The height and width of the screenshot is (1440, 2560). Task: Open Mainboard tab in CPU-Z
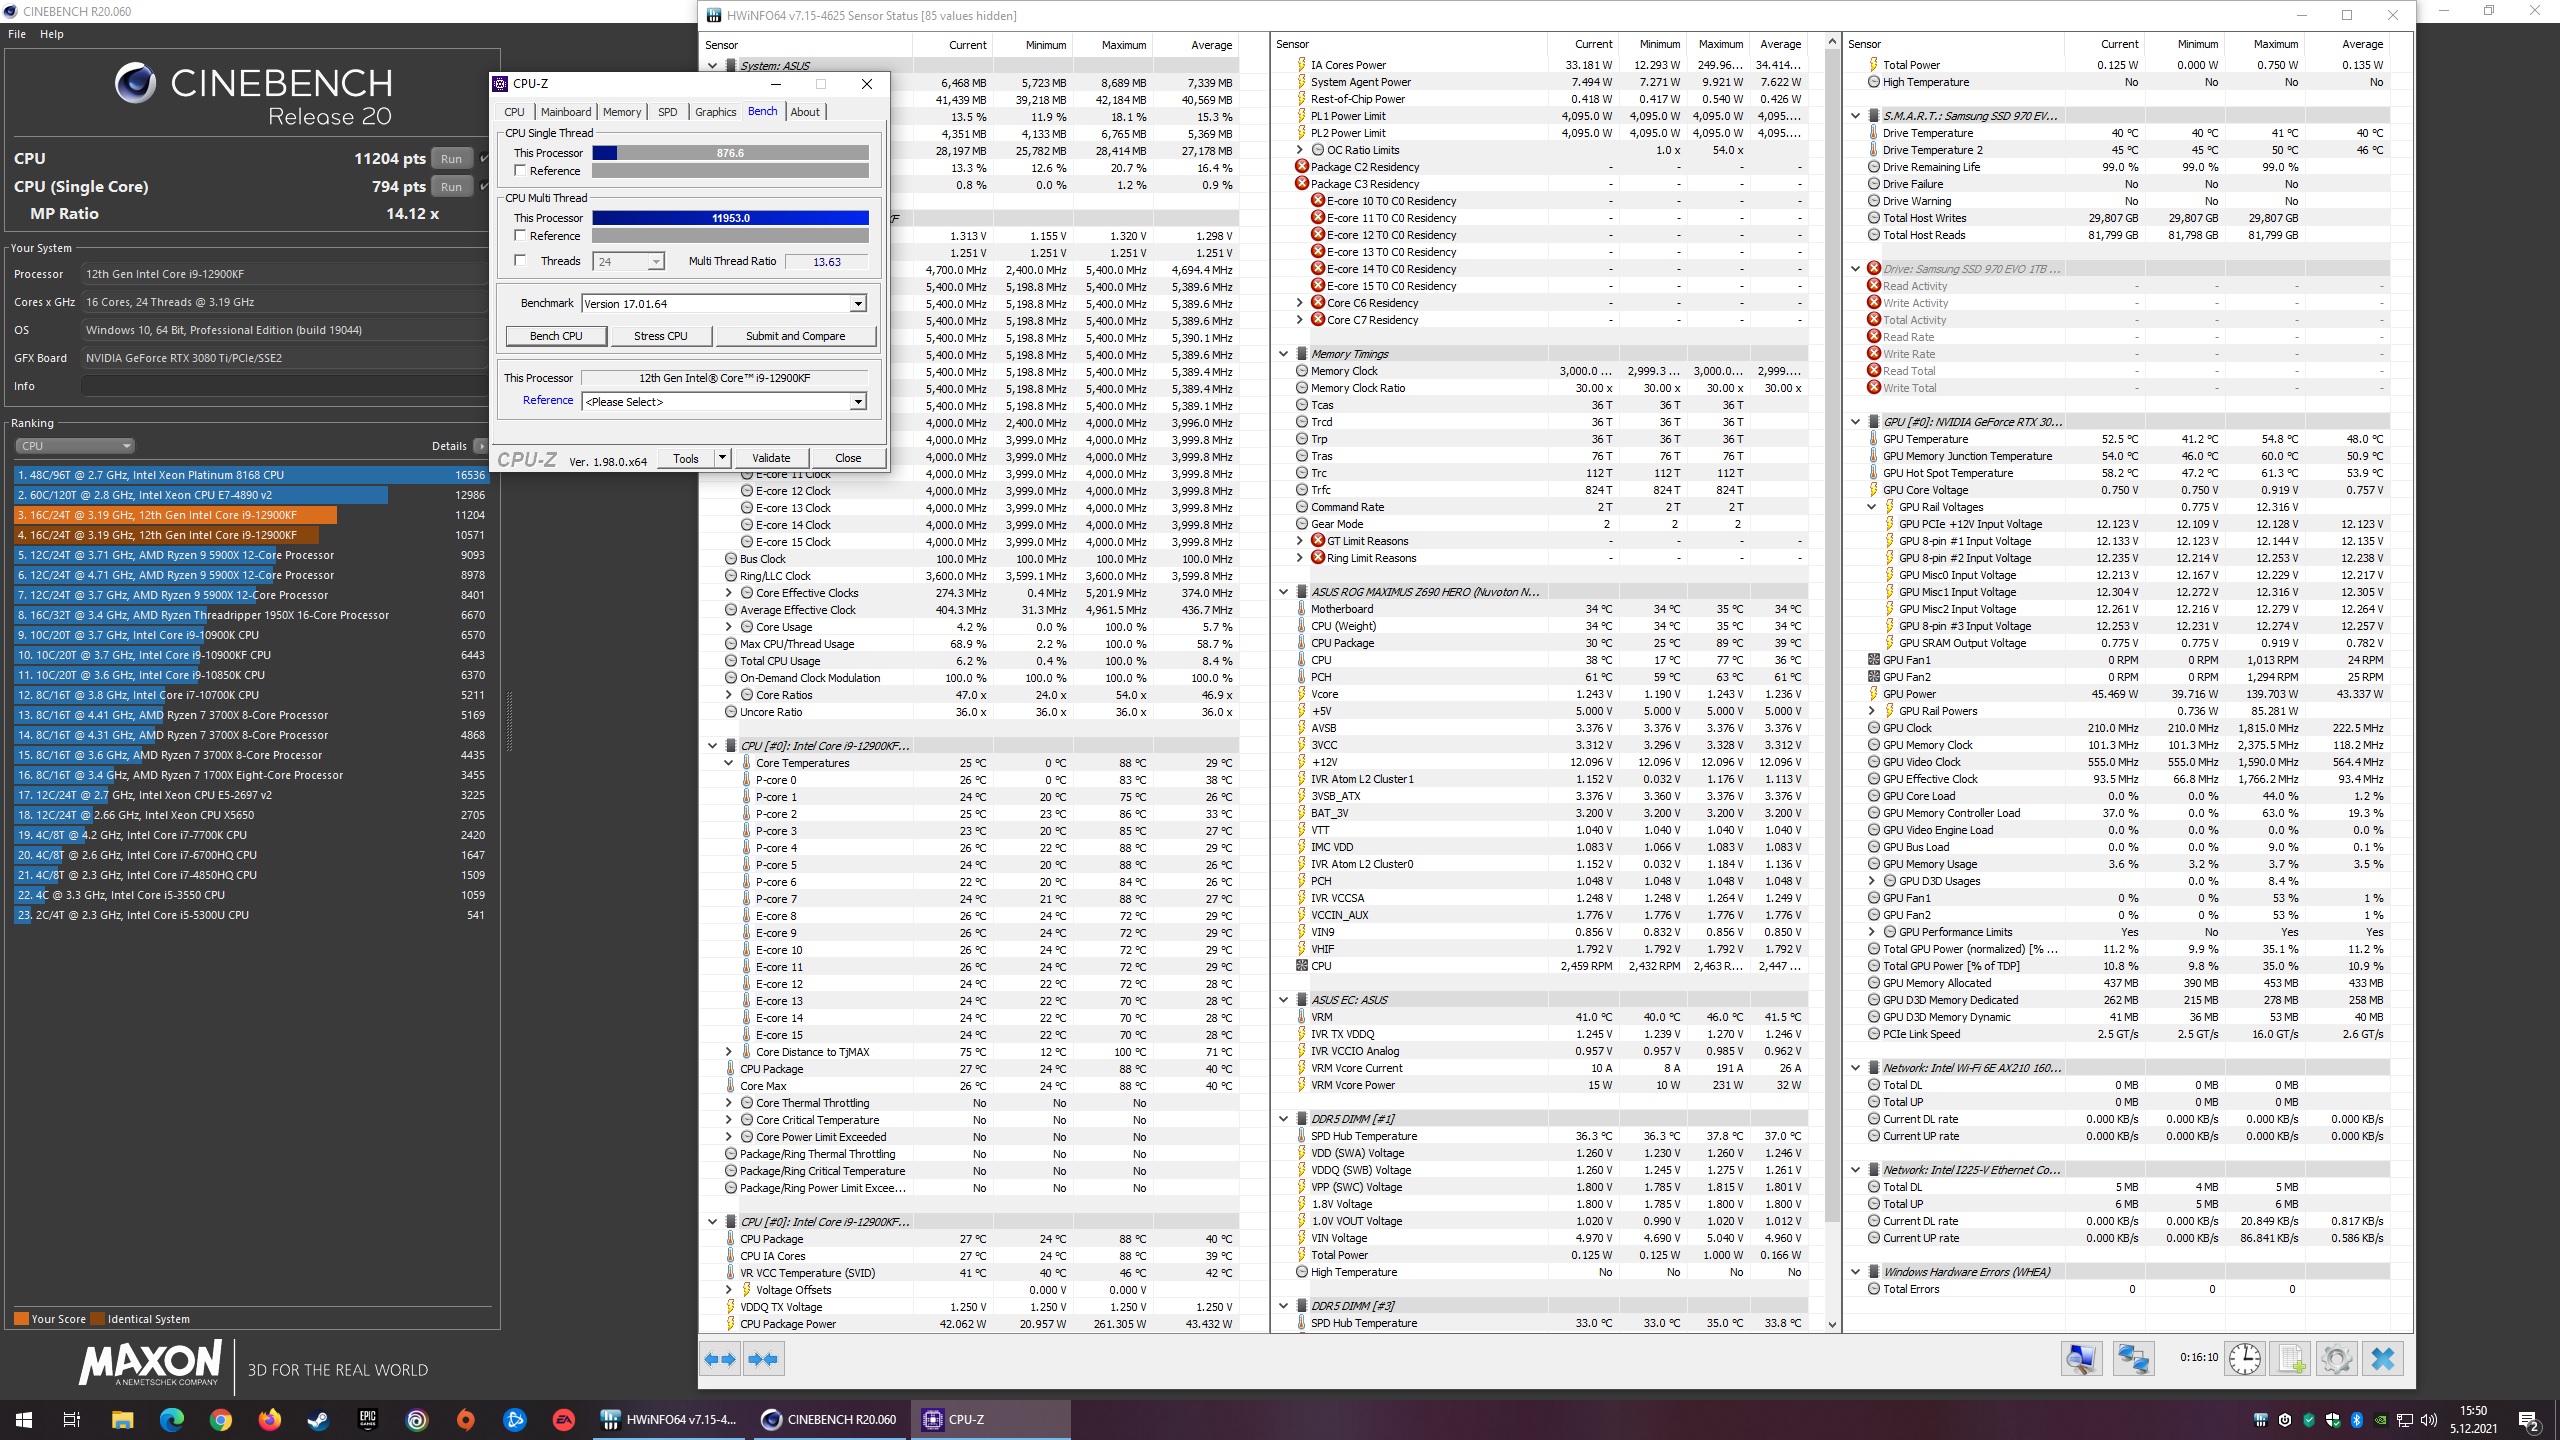coord(566,112)
